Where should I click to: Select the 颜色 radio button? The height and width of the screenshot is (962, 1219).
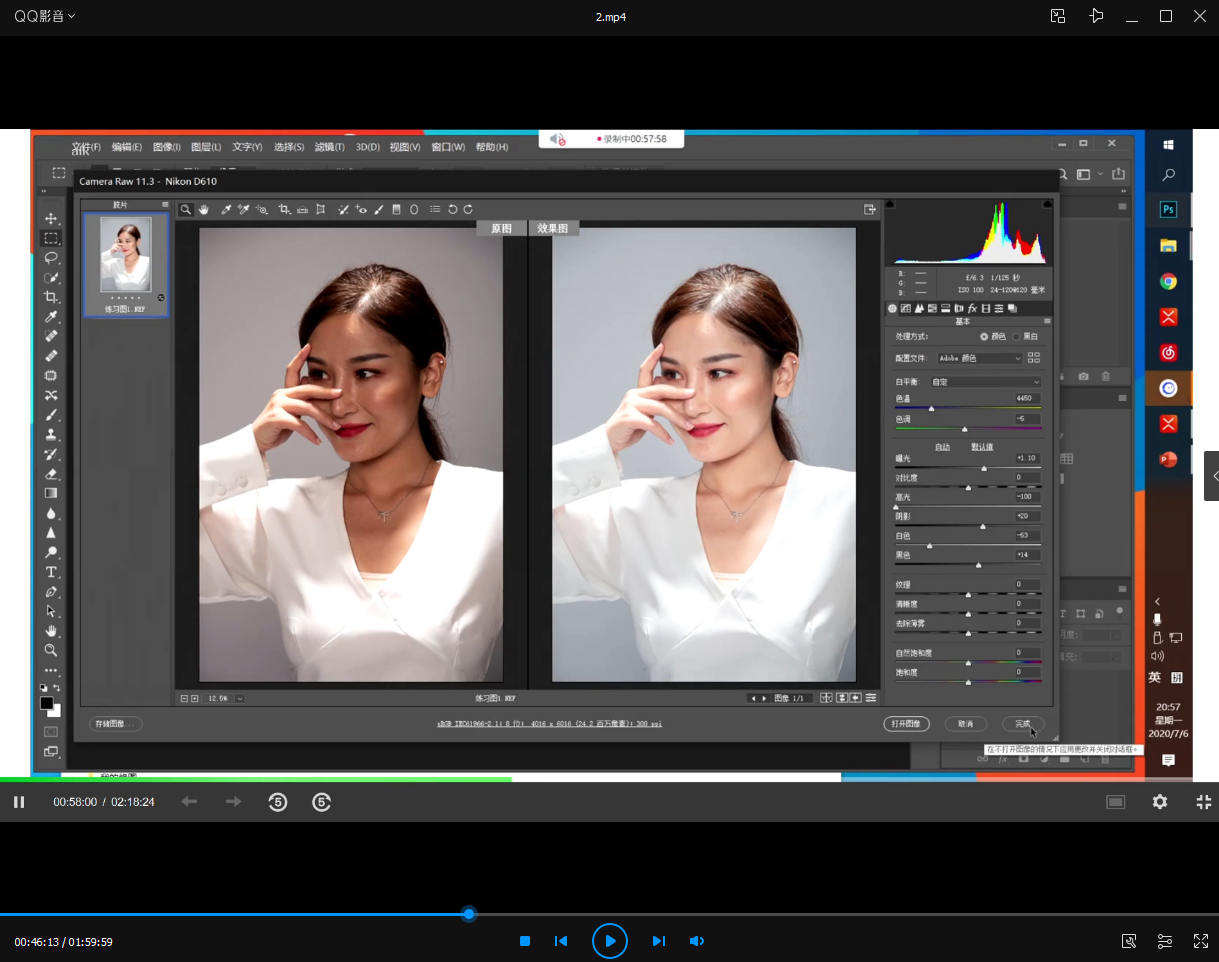984,337
